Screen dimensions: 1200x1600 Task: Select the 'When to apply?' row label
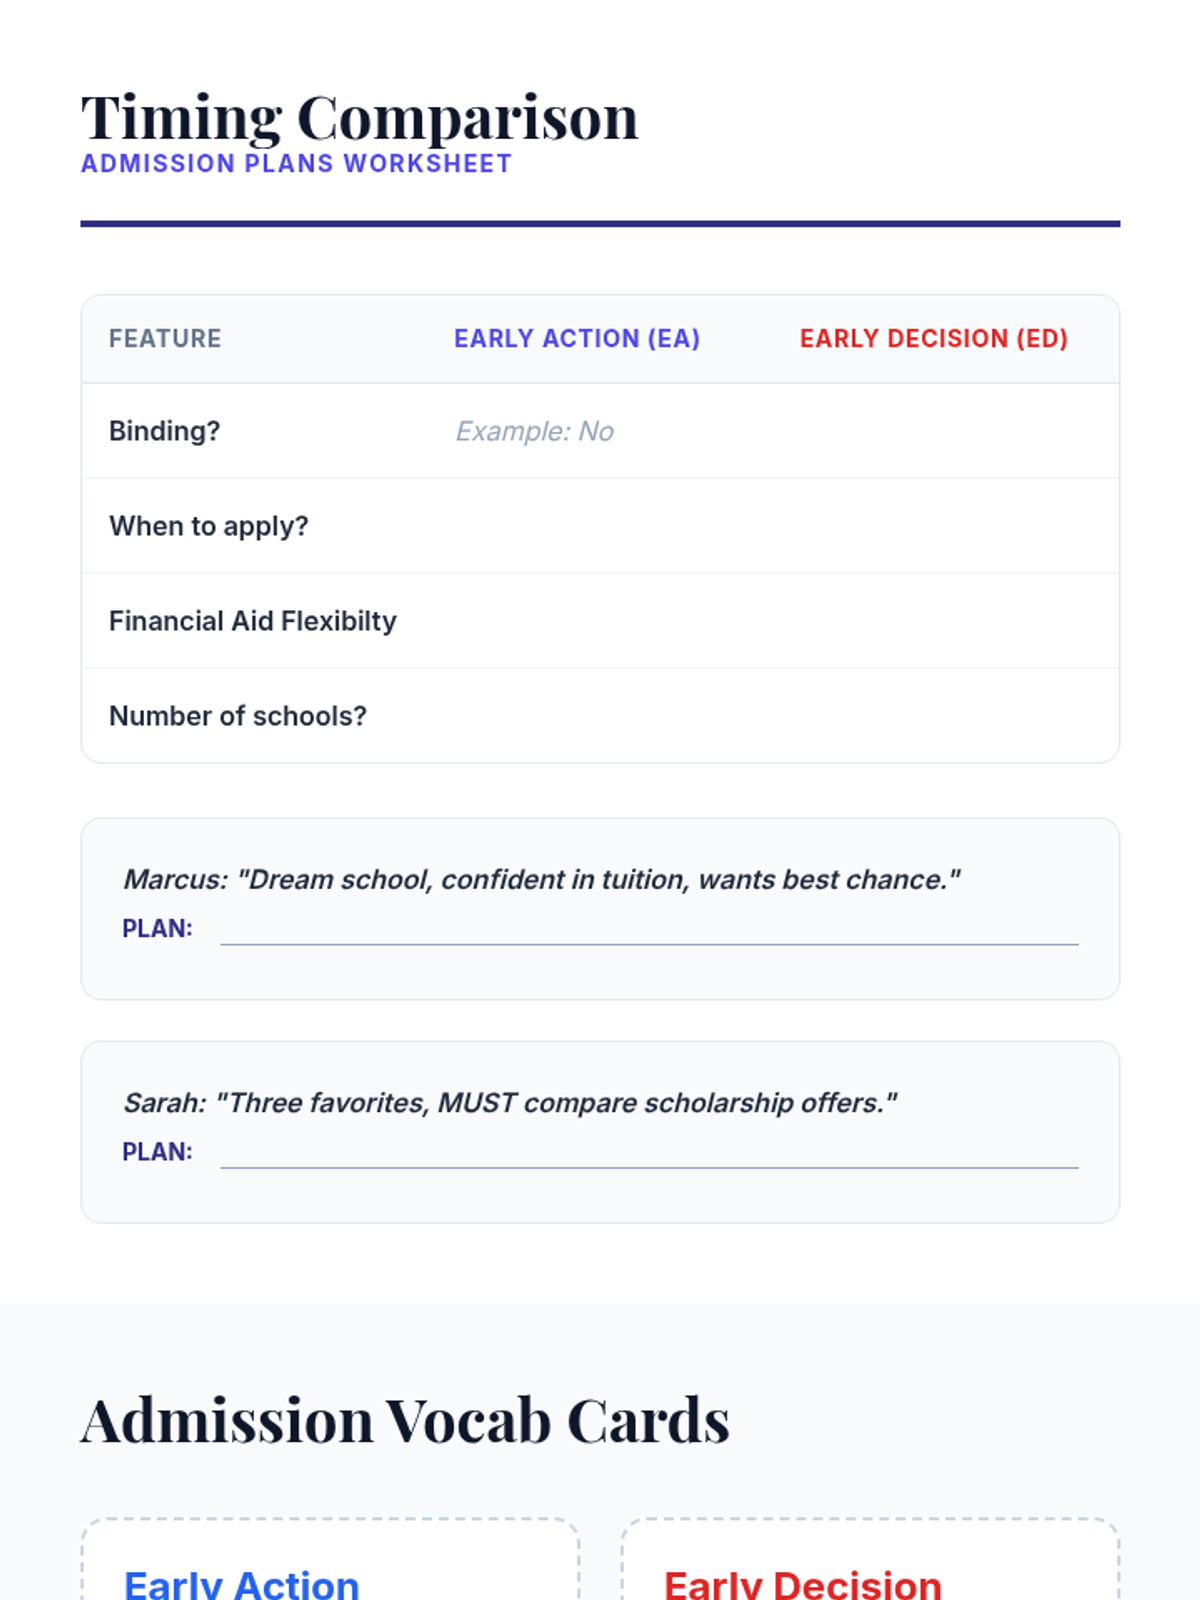pos(208,526)
